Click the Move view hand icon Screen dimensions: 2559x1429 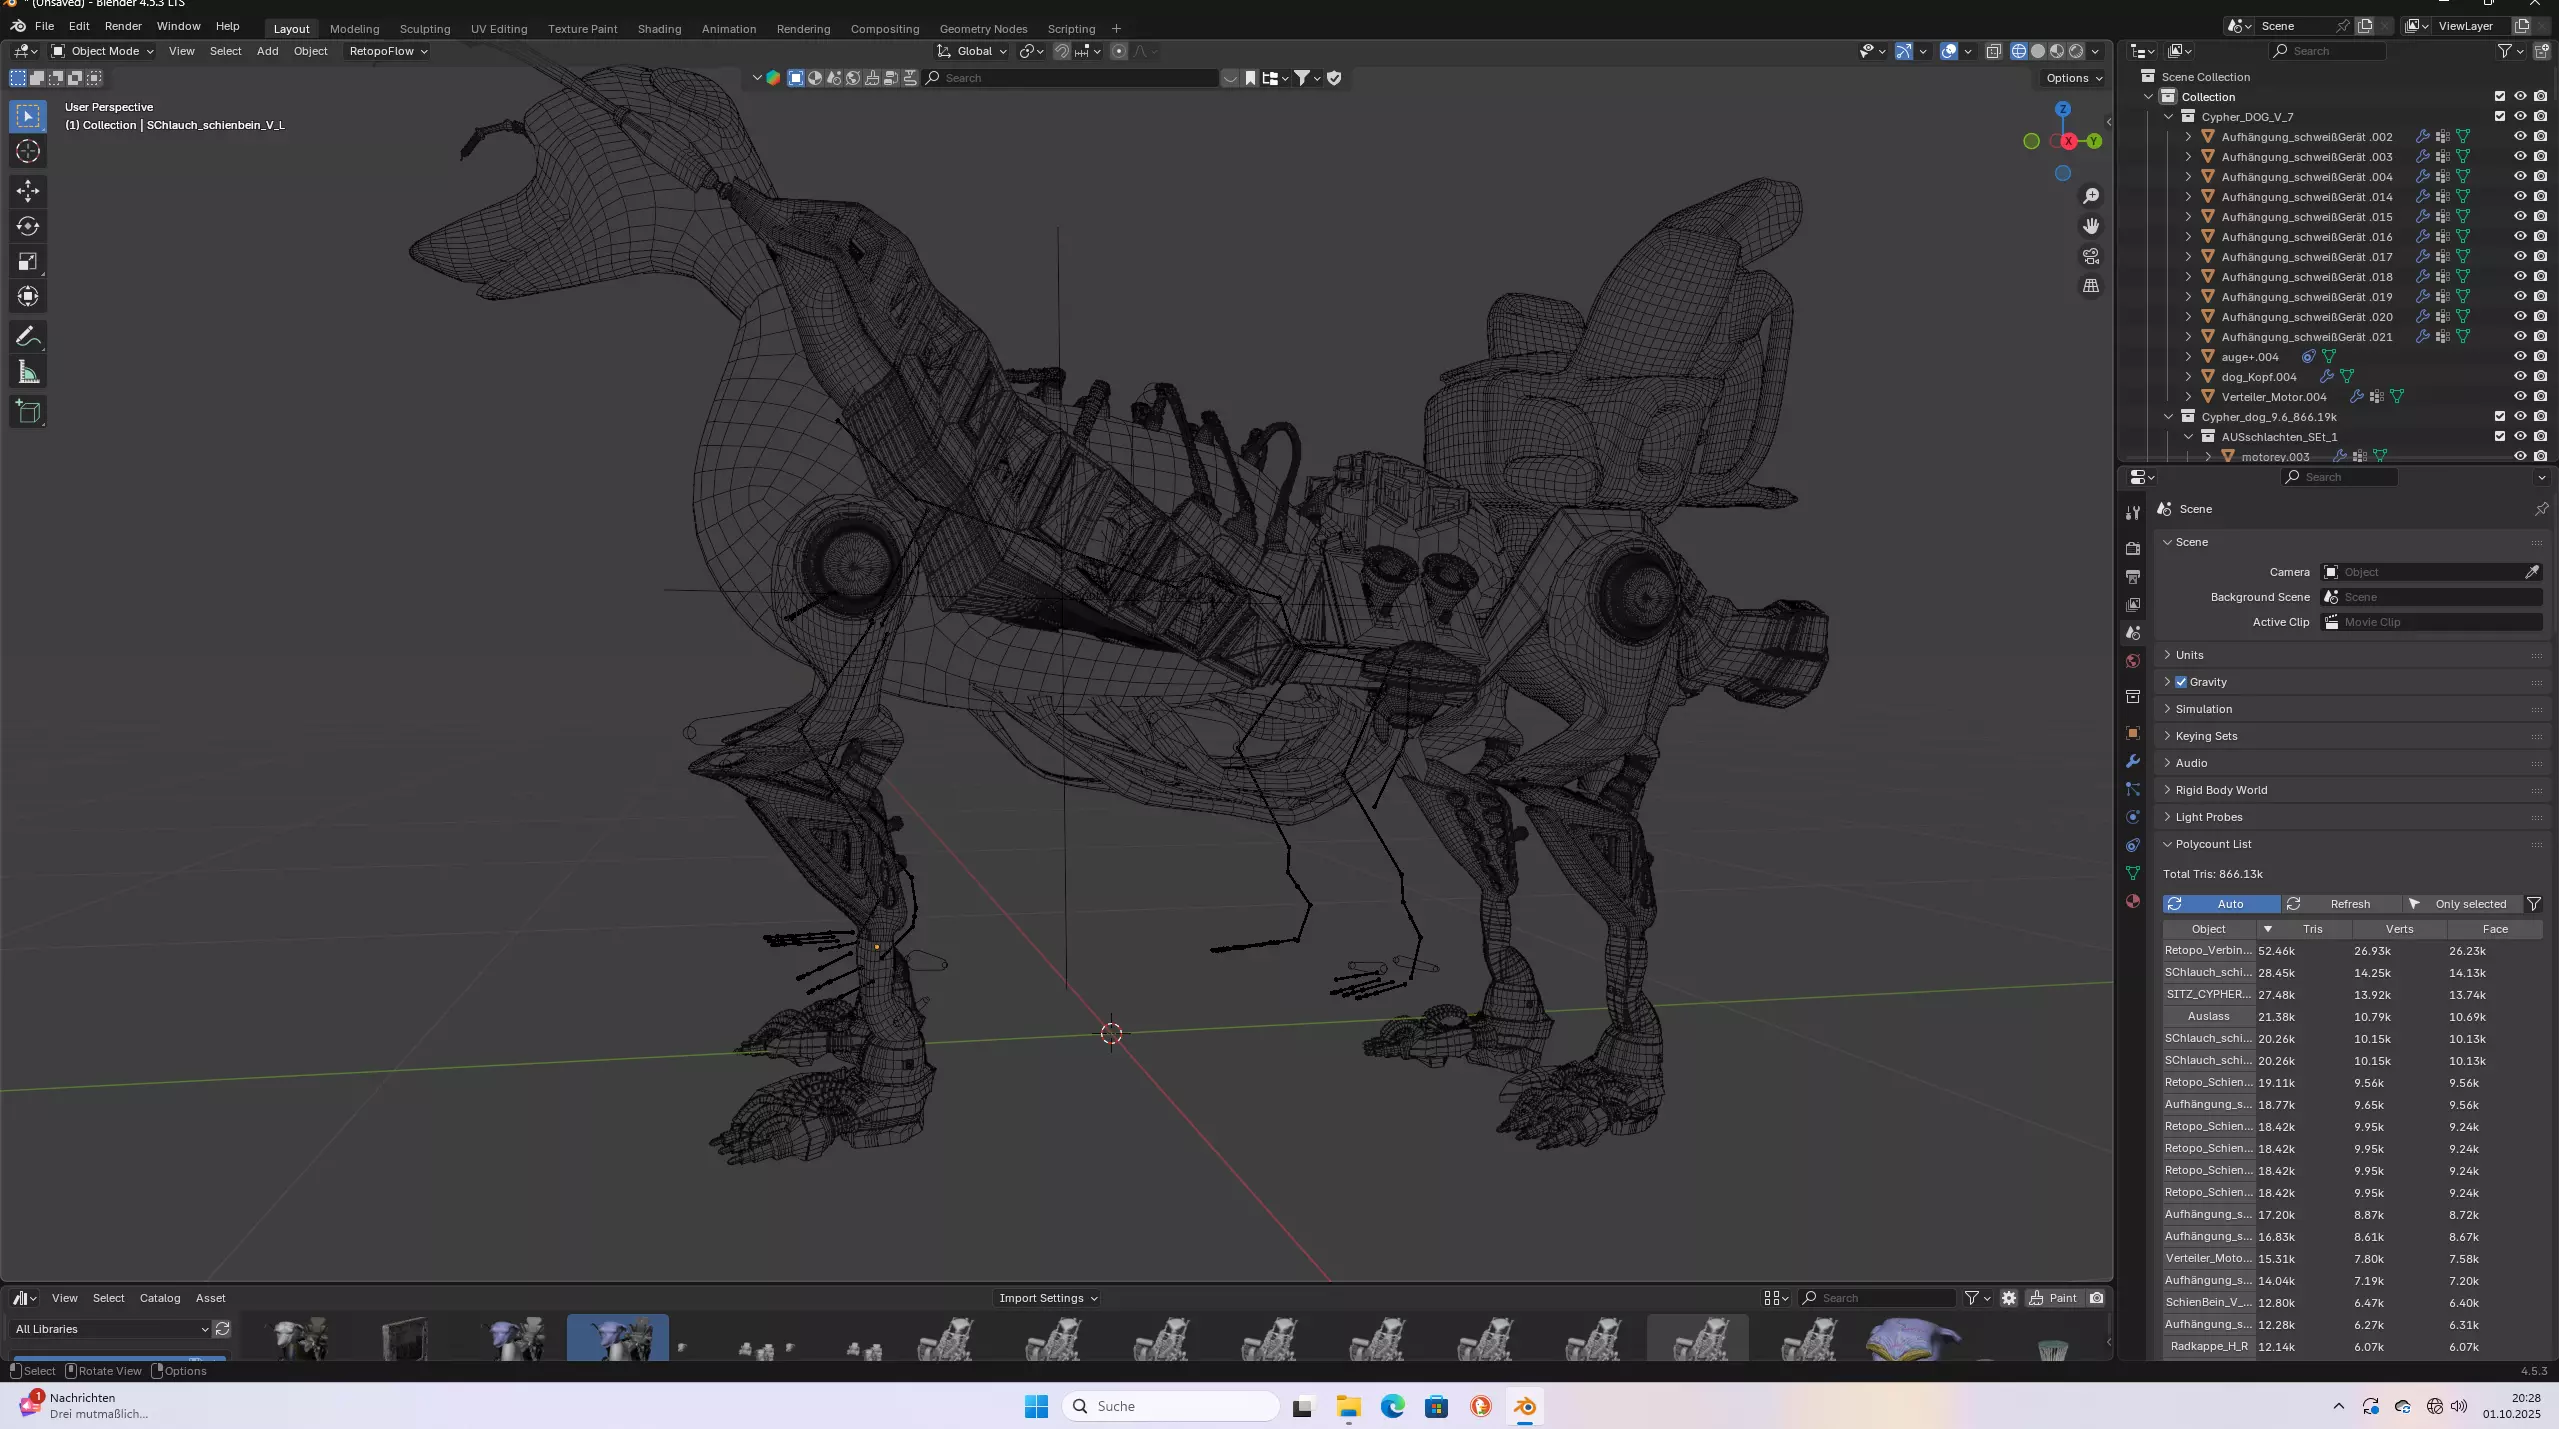[x=2090, y=226]
